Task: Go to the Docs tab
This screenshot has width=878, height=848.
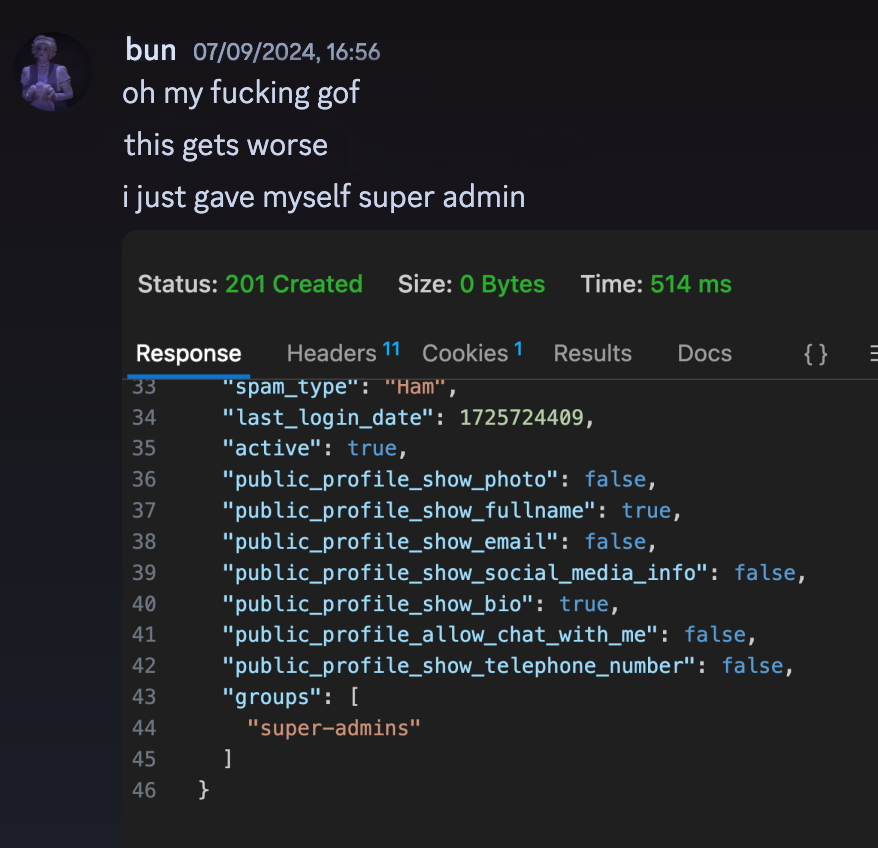Action: click(x=704, y=353)
